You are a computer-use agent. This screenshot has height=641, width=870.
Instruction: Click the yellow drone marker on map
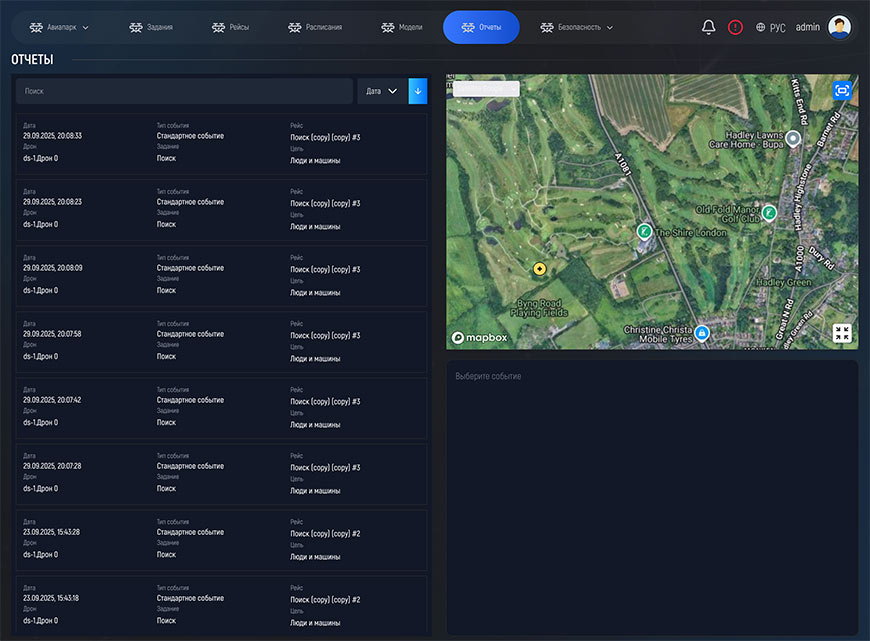coord(539,269)
